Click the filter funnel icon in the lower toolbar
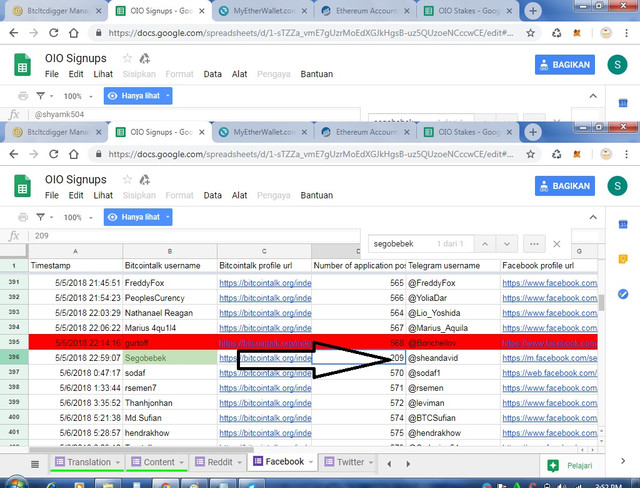 click(x=40, y=217)
